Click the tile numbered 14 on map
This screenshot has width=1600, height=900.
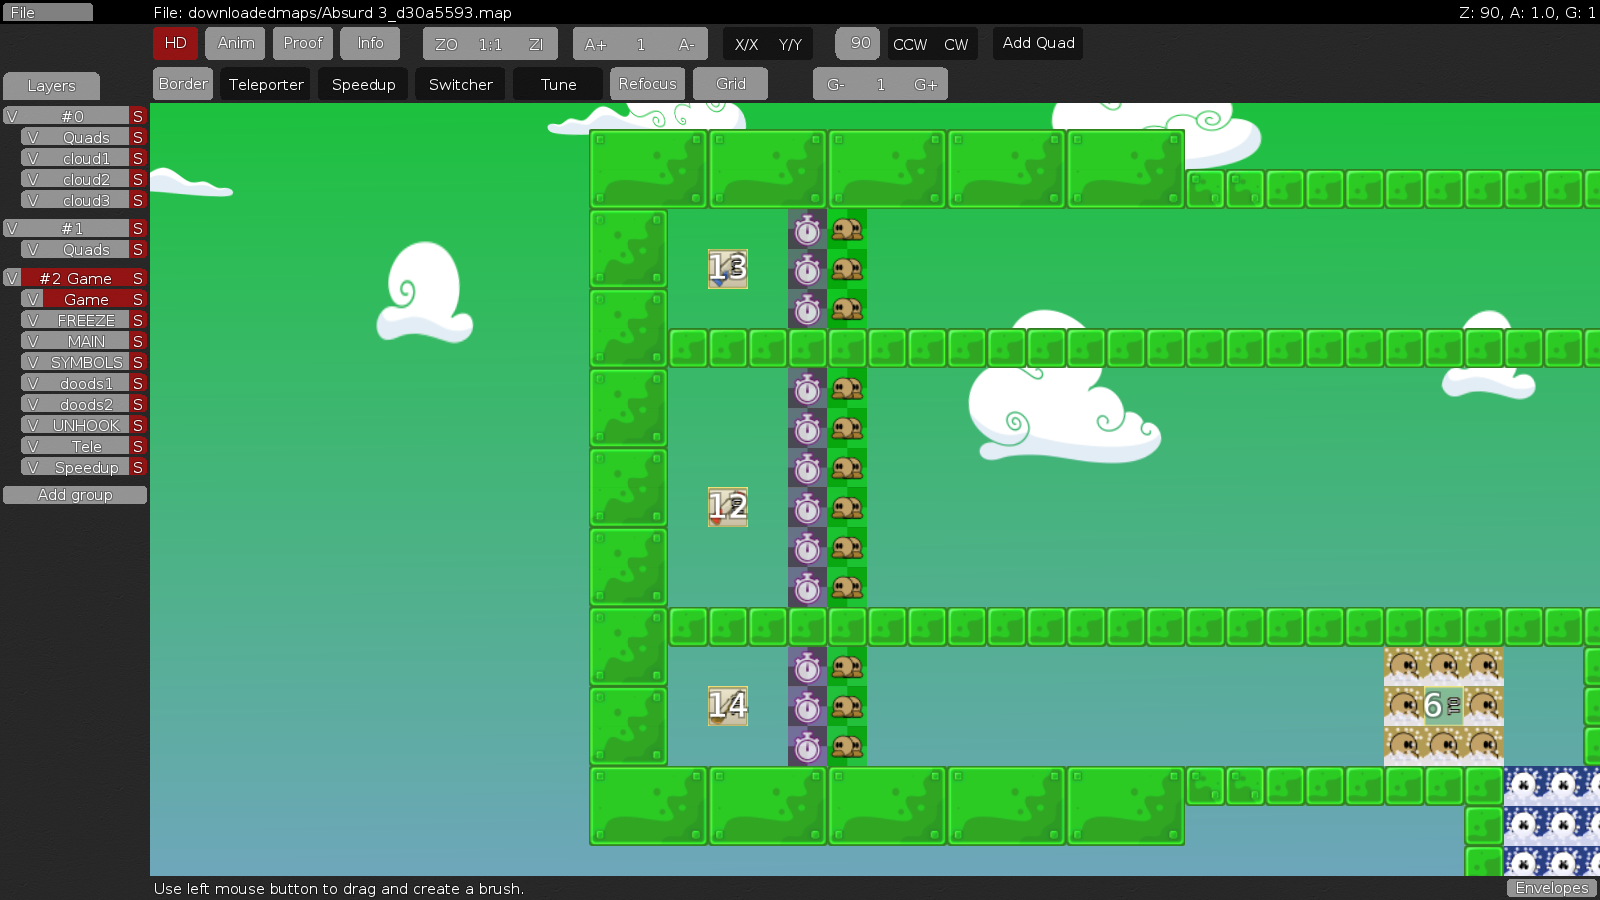tap(727, 706)
